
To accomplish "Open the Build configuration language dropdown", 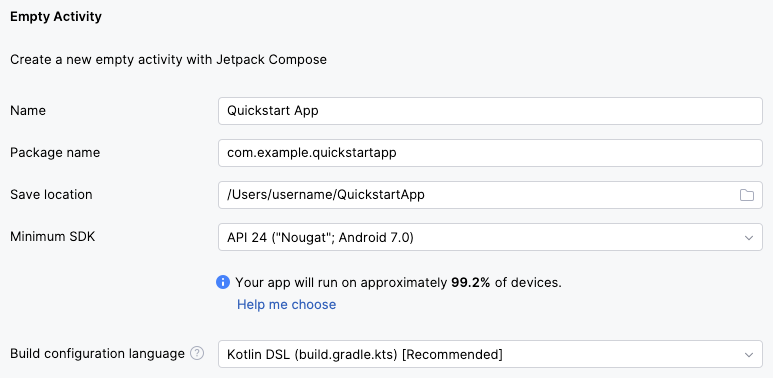I will pyautogui.click(x=491, y=354).
